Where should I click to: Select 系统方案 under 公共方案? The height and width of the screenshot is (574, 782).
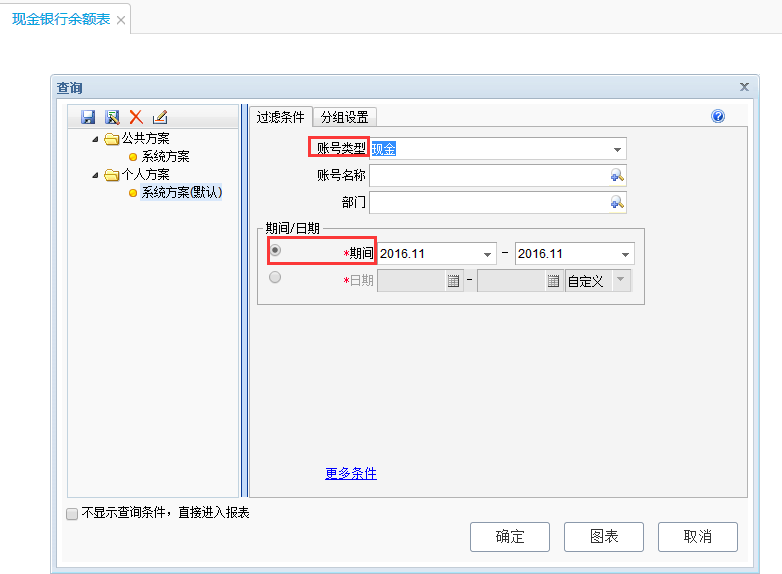pos(165,157)
